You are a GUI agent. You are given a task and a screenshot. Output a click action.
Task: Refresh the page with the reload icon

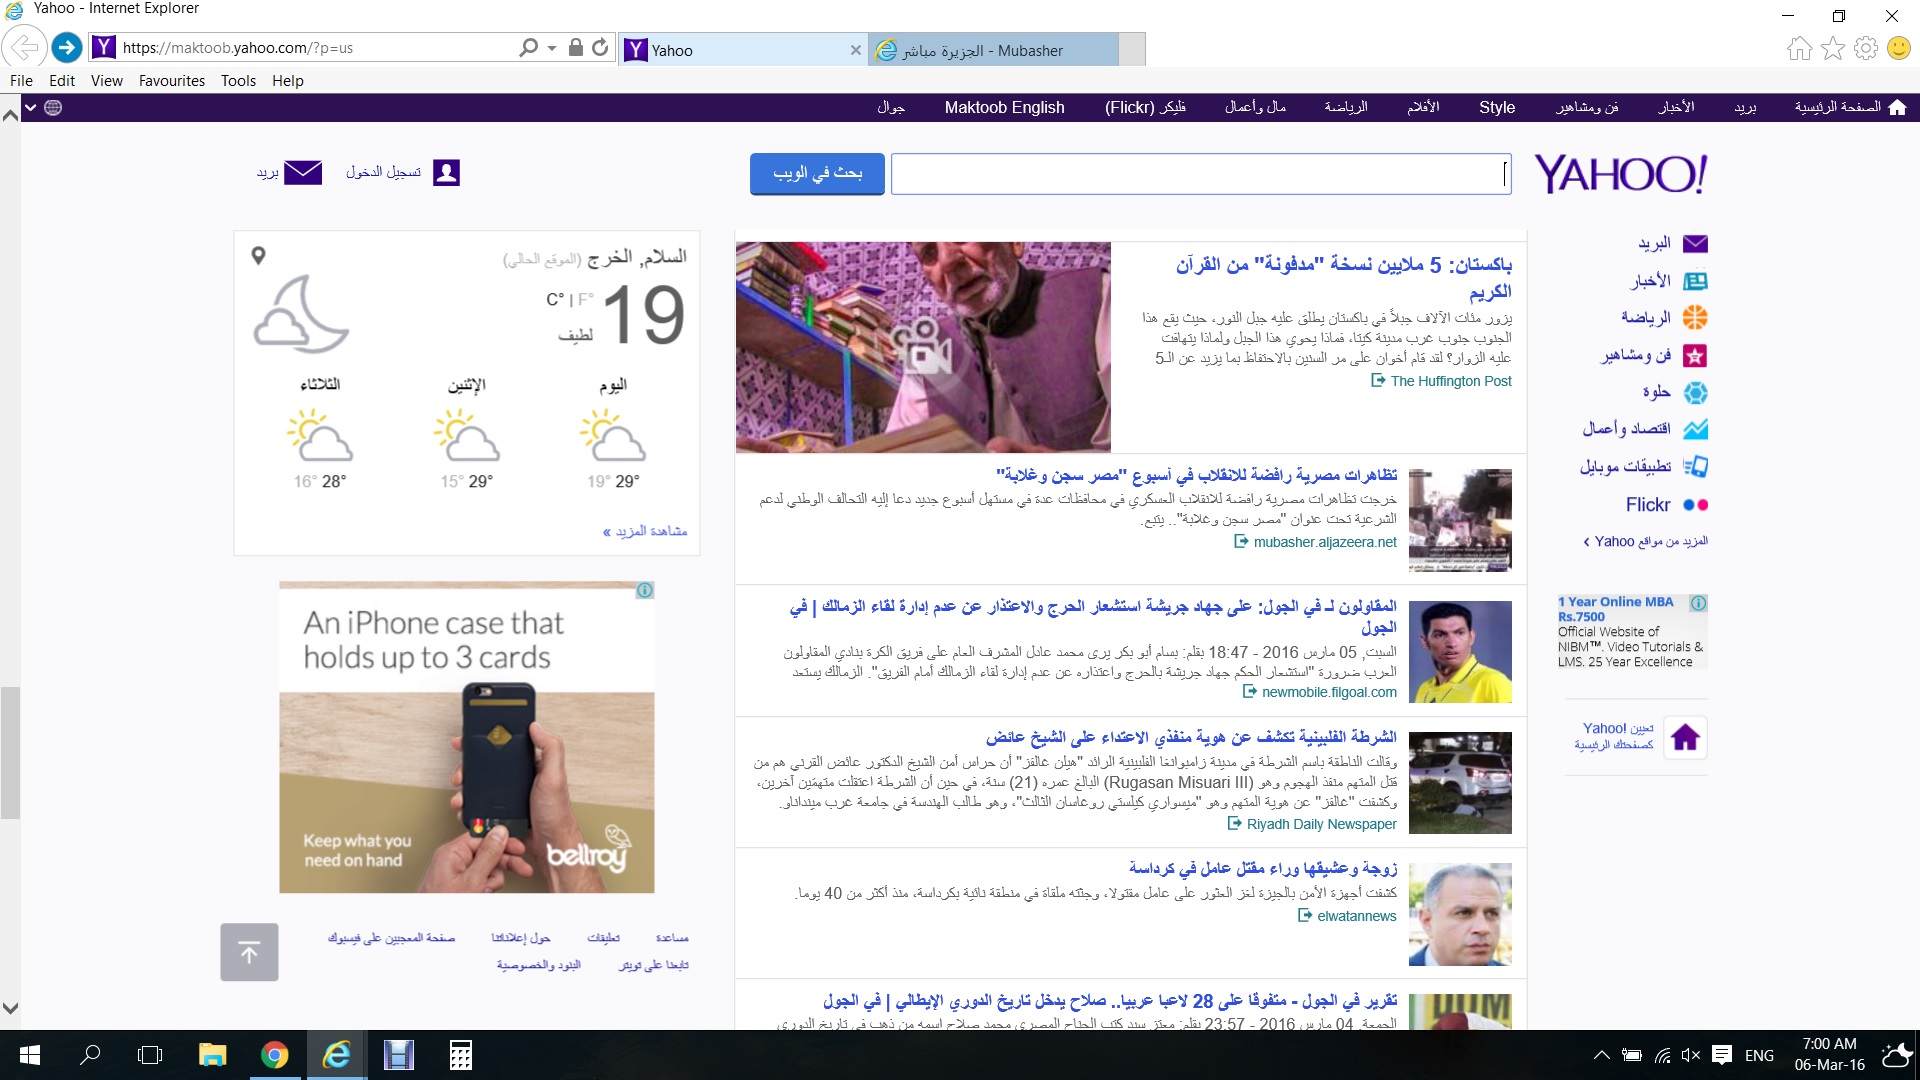pos(600,47)
